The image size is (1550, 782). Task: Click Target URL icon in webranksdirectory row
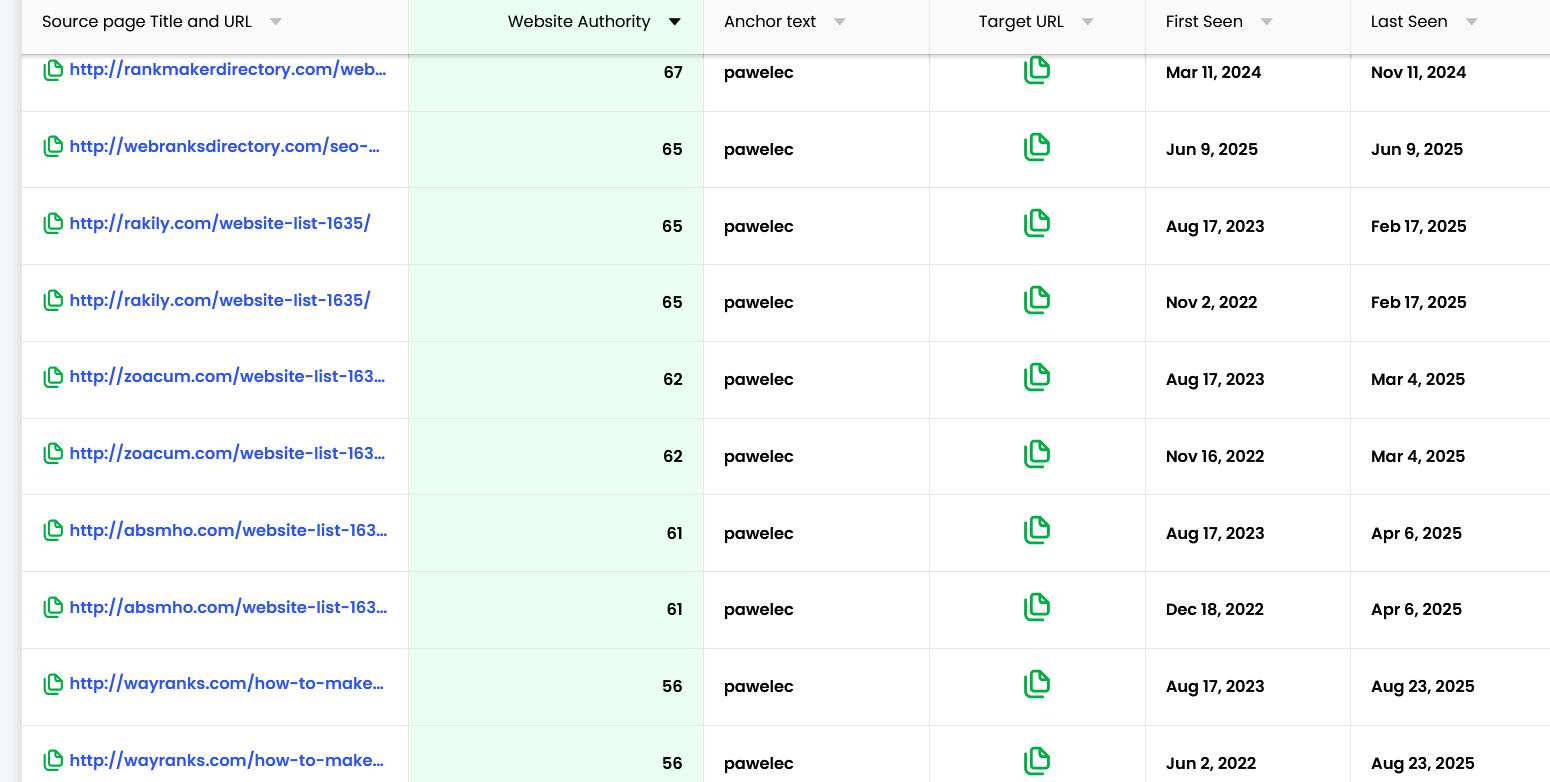coord(1037,147)
